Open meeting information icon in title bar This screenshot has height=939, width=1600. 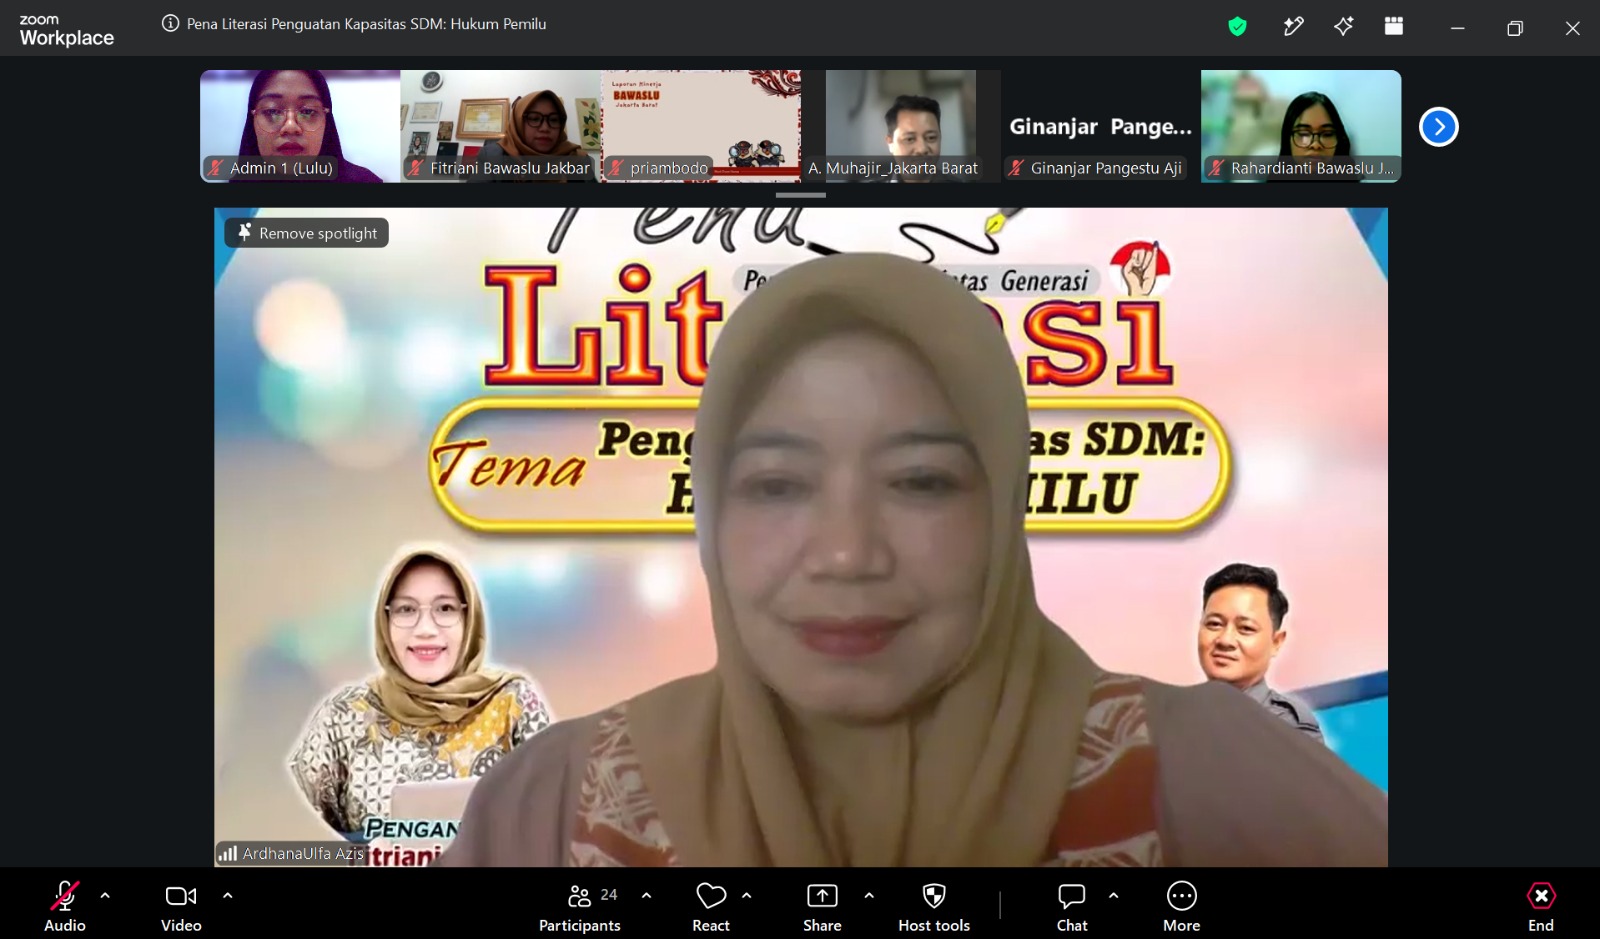click(171, 23)
